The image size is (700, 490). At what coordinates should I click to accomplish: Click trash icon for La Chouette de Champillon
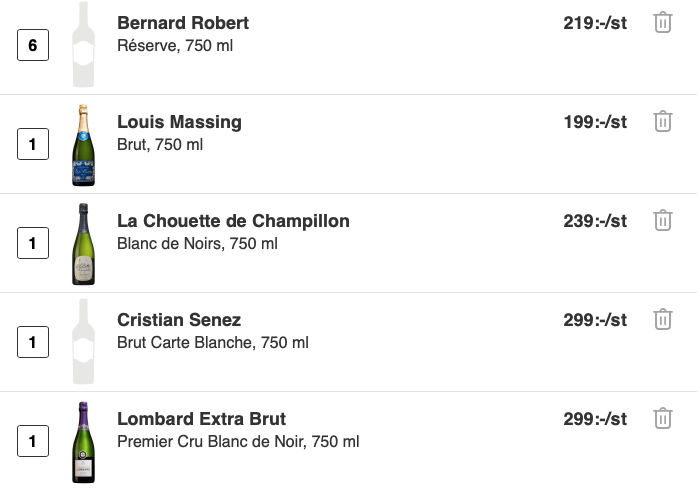(662, 221)
